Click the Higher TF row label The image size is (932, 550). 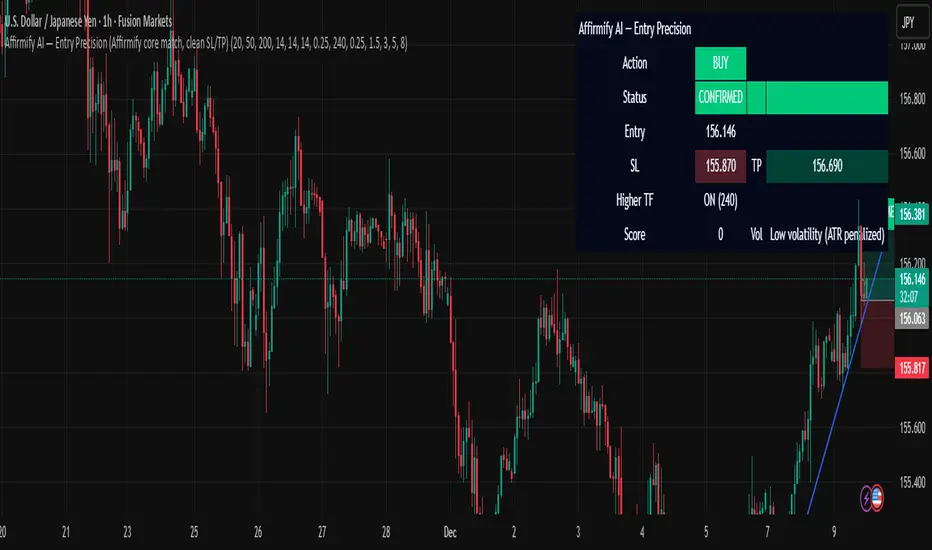point(634,200)
